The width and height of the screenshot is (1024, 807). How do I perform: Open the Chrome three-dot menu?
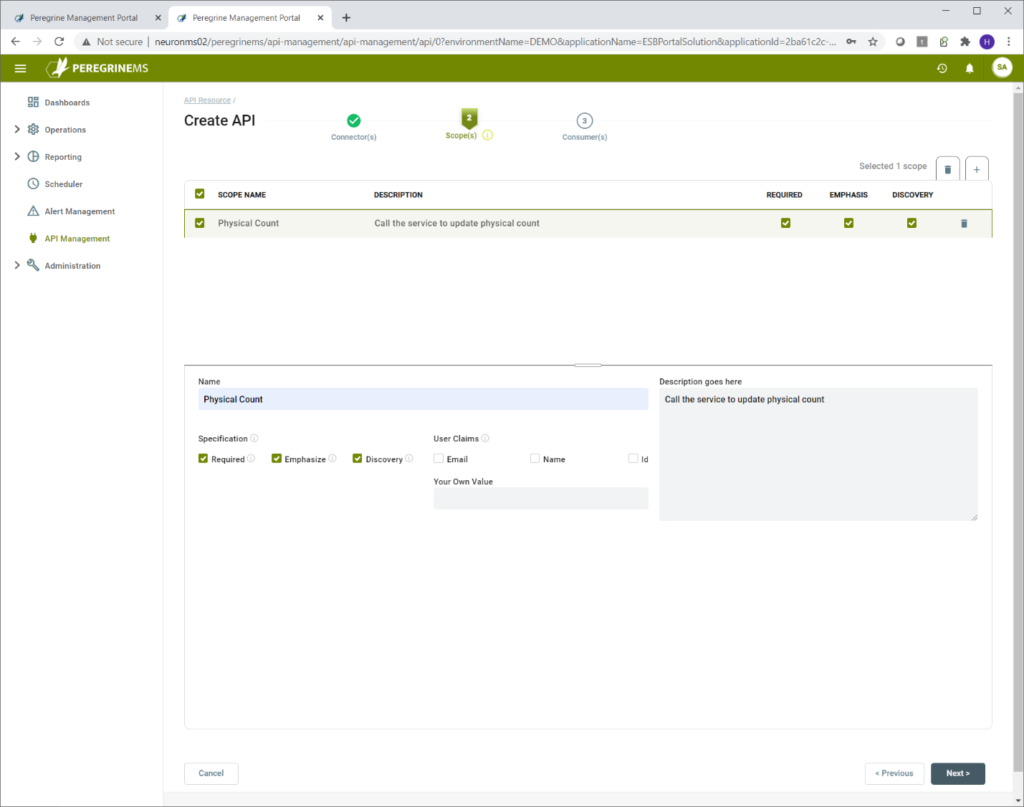1009,42
